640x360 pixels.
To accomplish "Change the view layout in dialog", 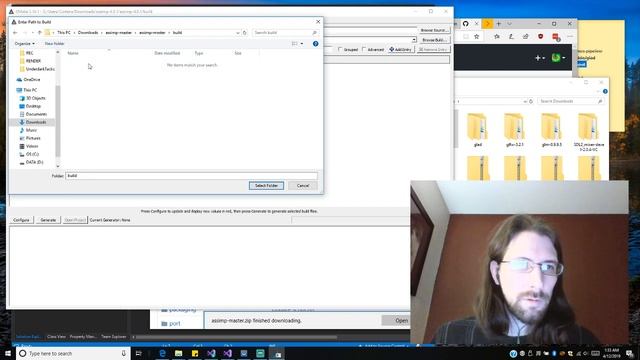I will click(294, 44).
